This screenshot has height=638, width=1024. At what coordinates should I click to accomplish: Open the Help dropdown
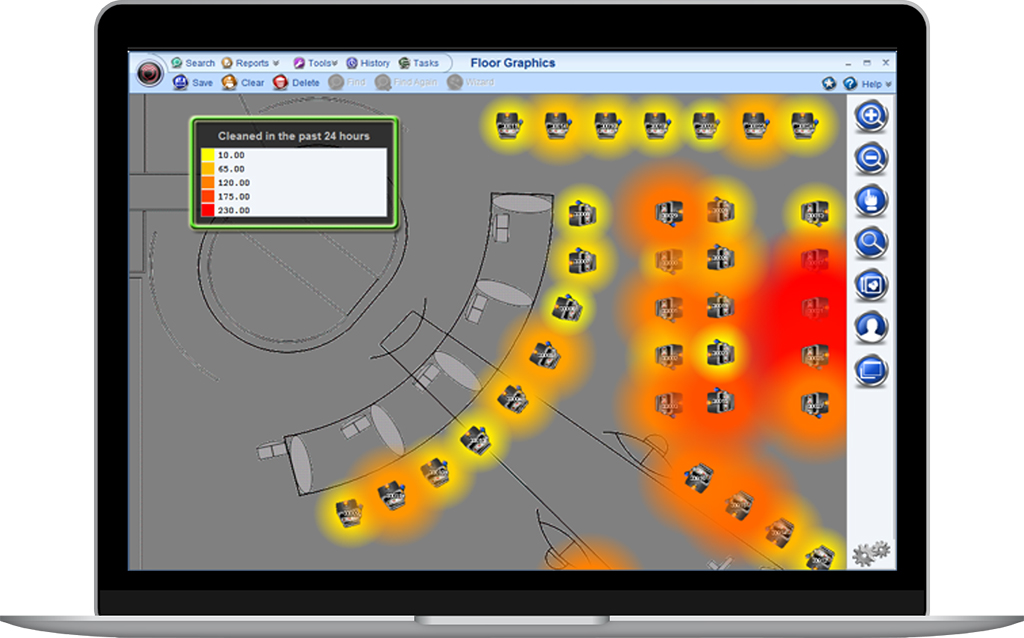click(x=868, y=84)
